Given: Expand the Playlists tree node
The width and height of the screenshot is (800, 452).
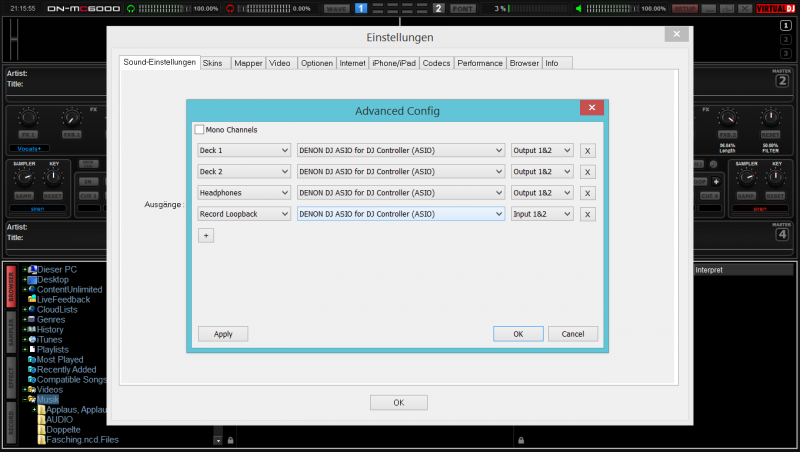Looking at the screenshot, I should pos(24,349).
